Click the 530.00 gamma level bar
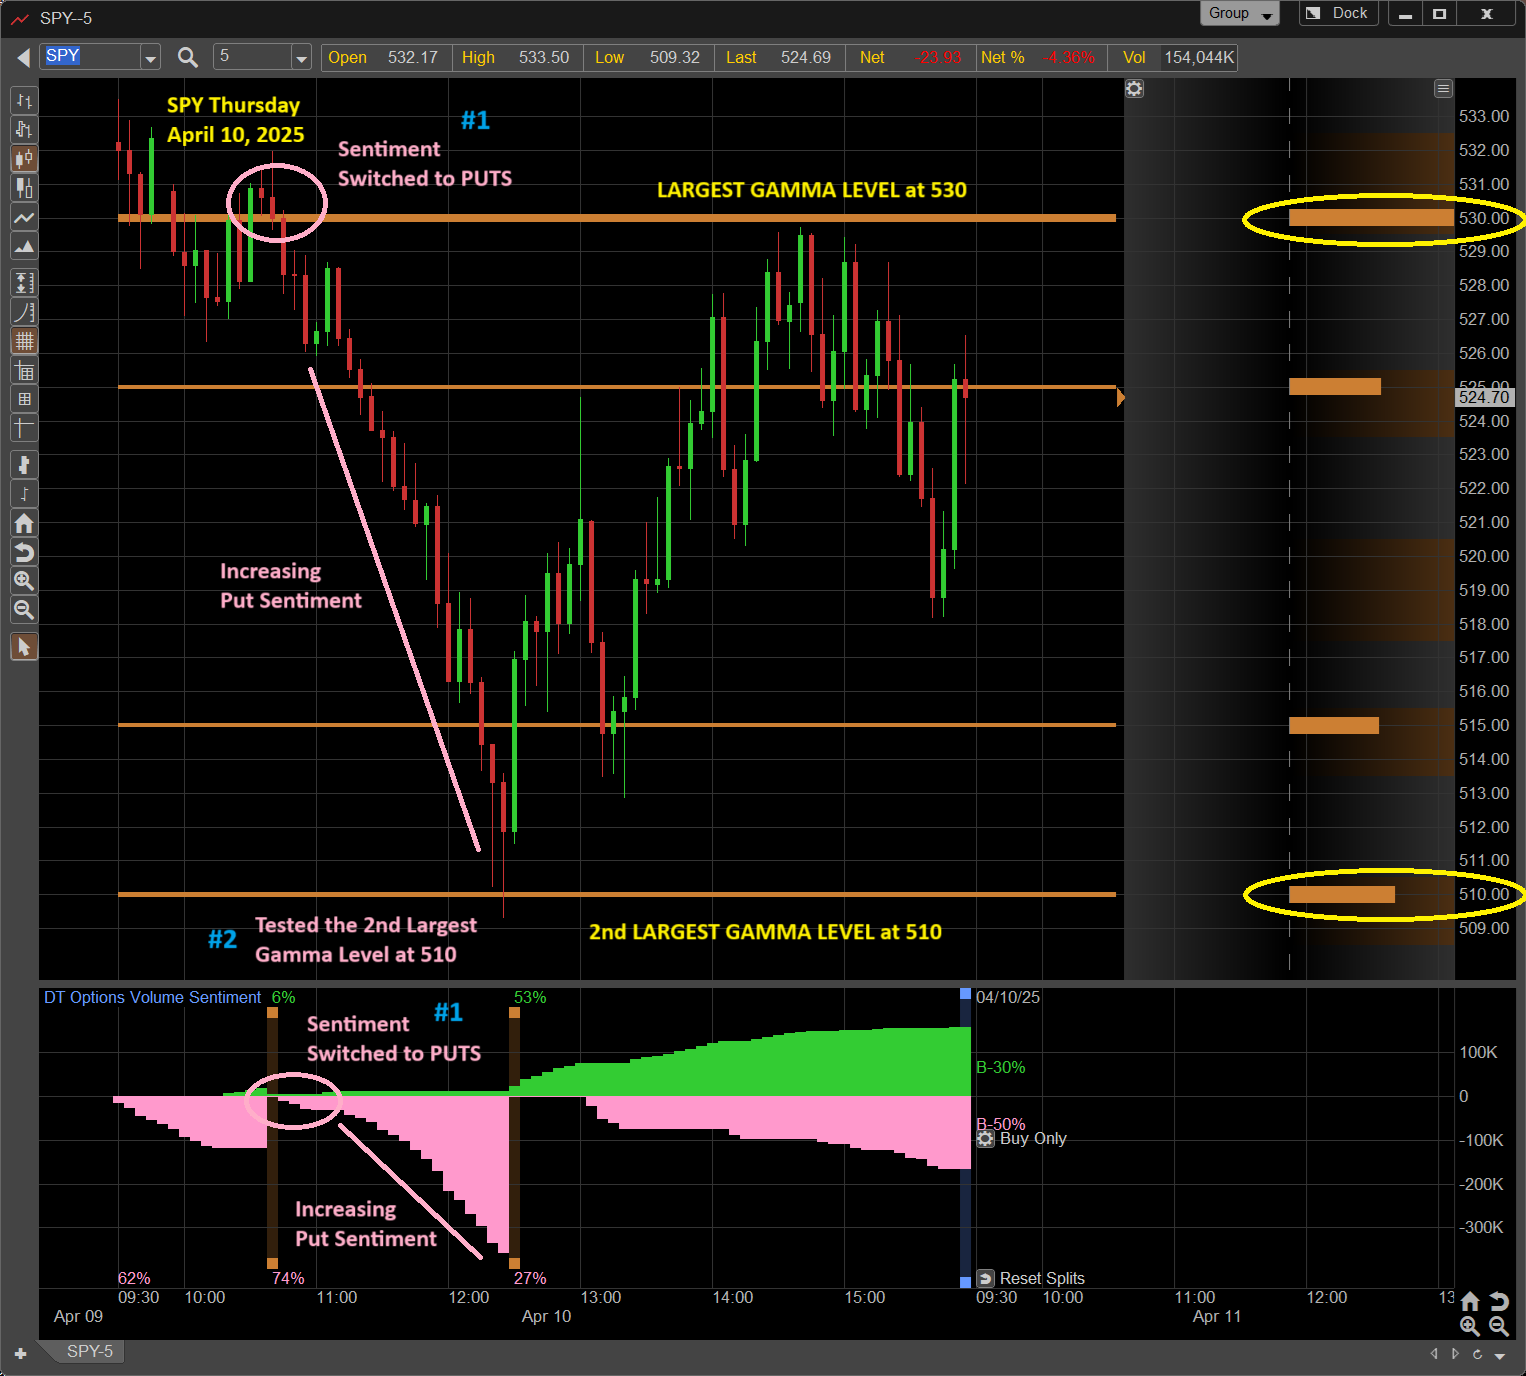The image size is (1526, 1376). tap(1371, 218)
